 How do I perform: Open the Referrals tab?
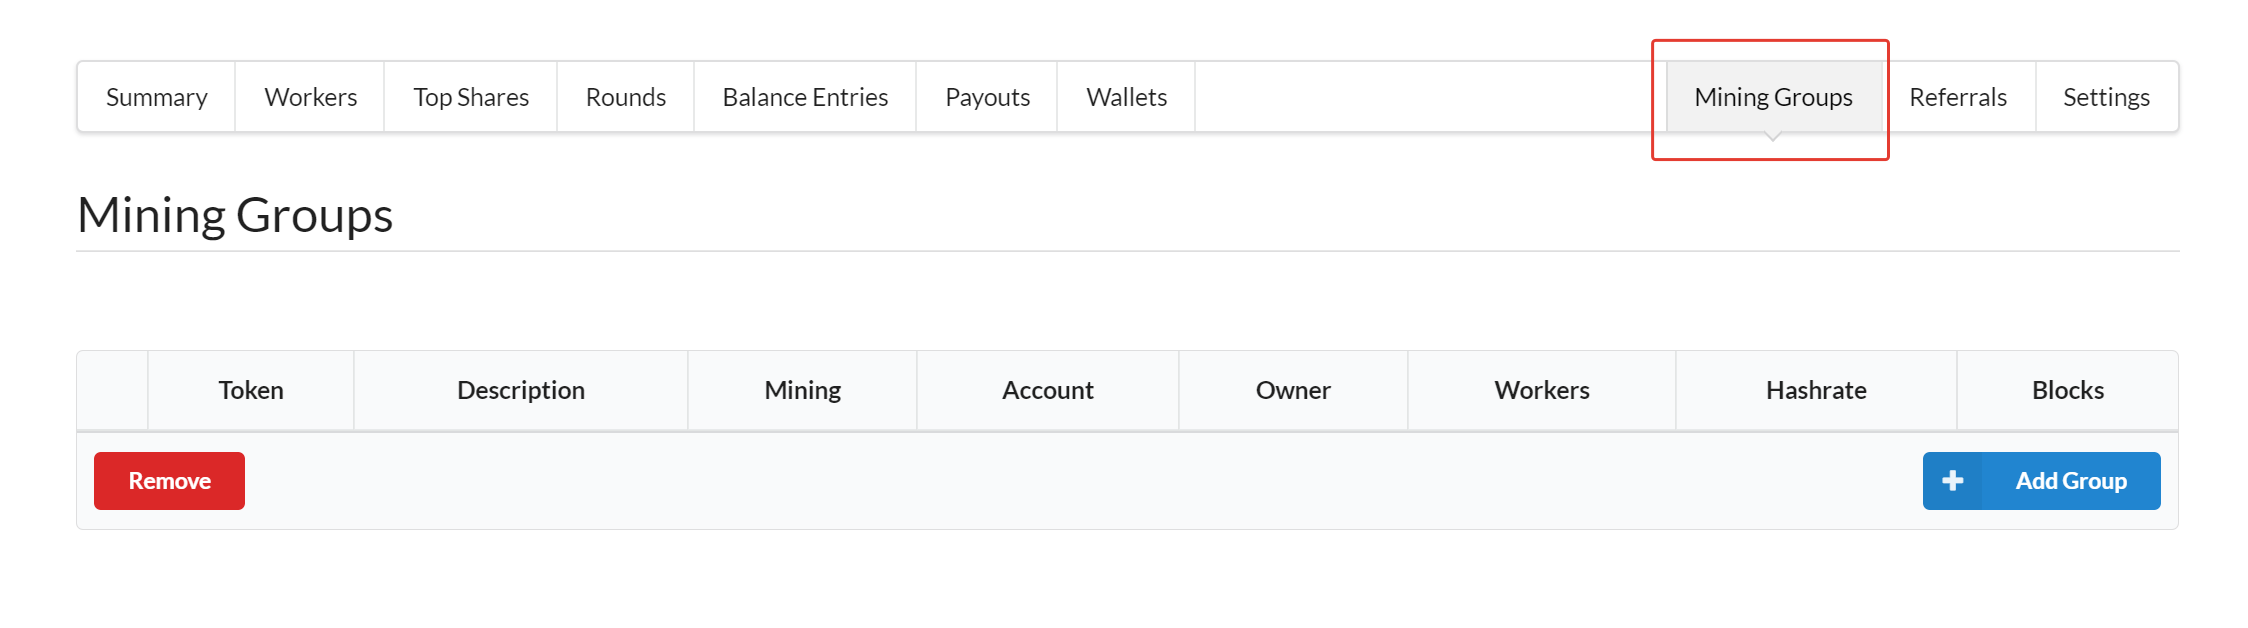[1958, 97]
